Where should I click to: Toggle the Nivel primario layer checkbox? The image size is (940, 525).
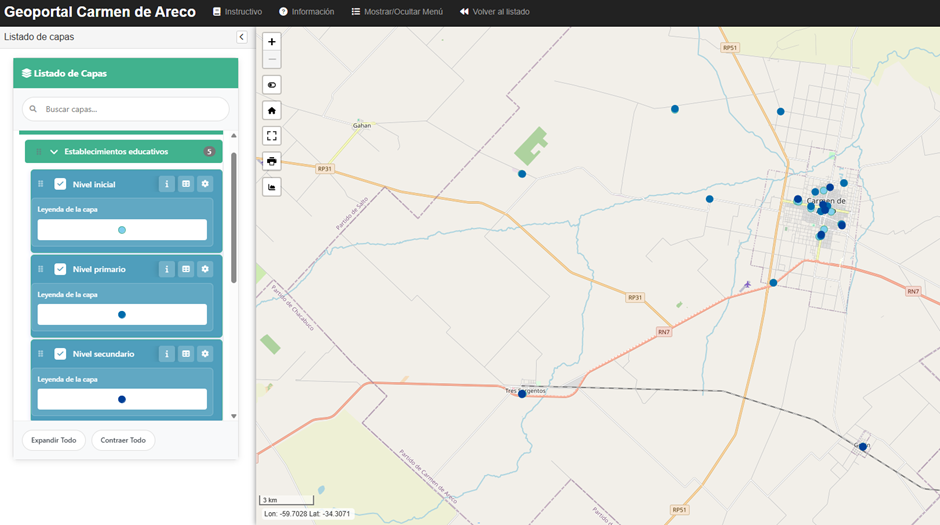pyautogui.click(x=60, y=269)
